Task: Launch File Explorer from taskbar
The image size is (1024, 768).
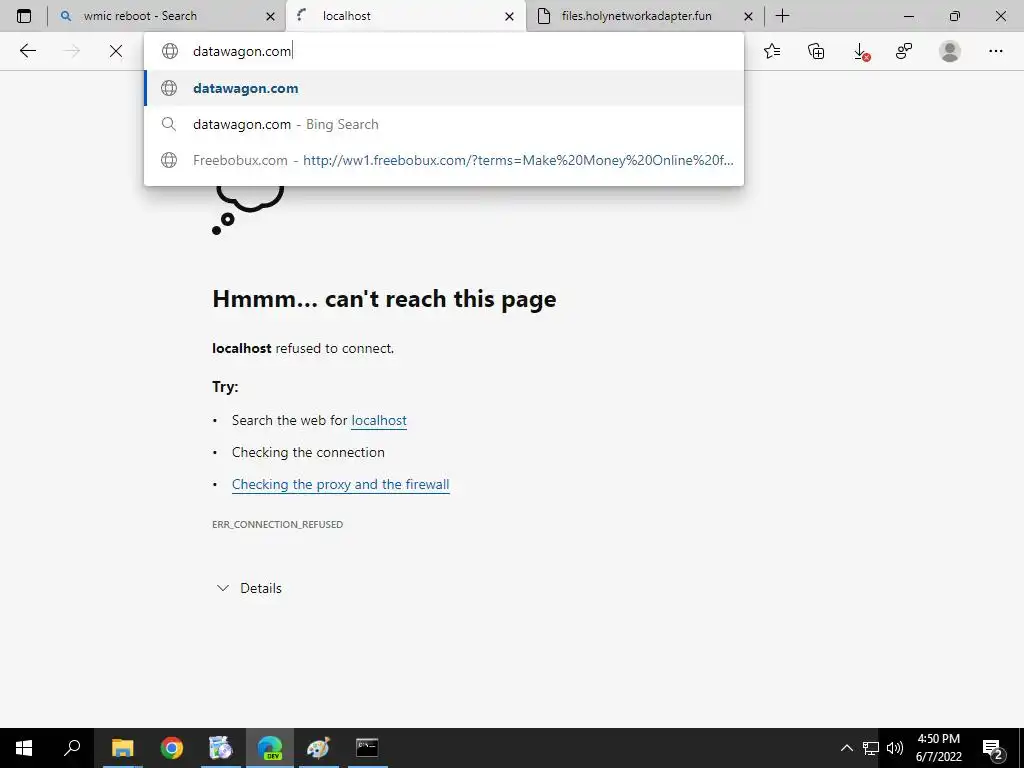Action: coord(122,748)
